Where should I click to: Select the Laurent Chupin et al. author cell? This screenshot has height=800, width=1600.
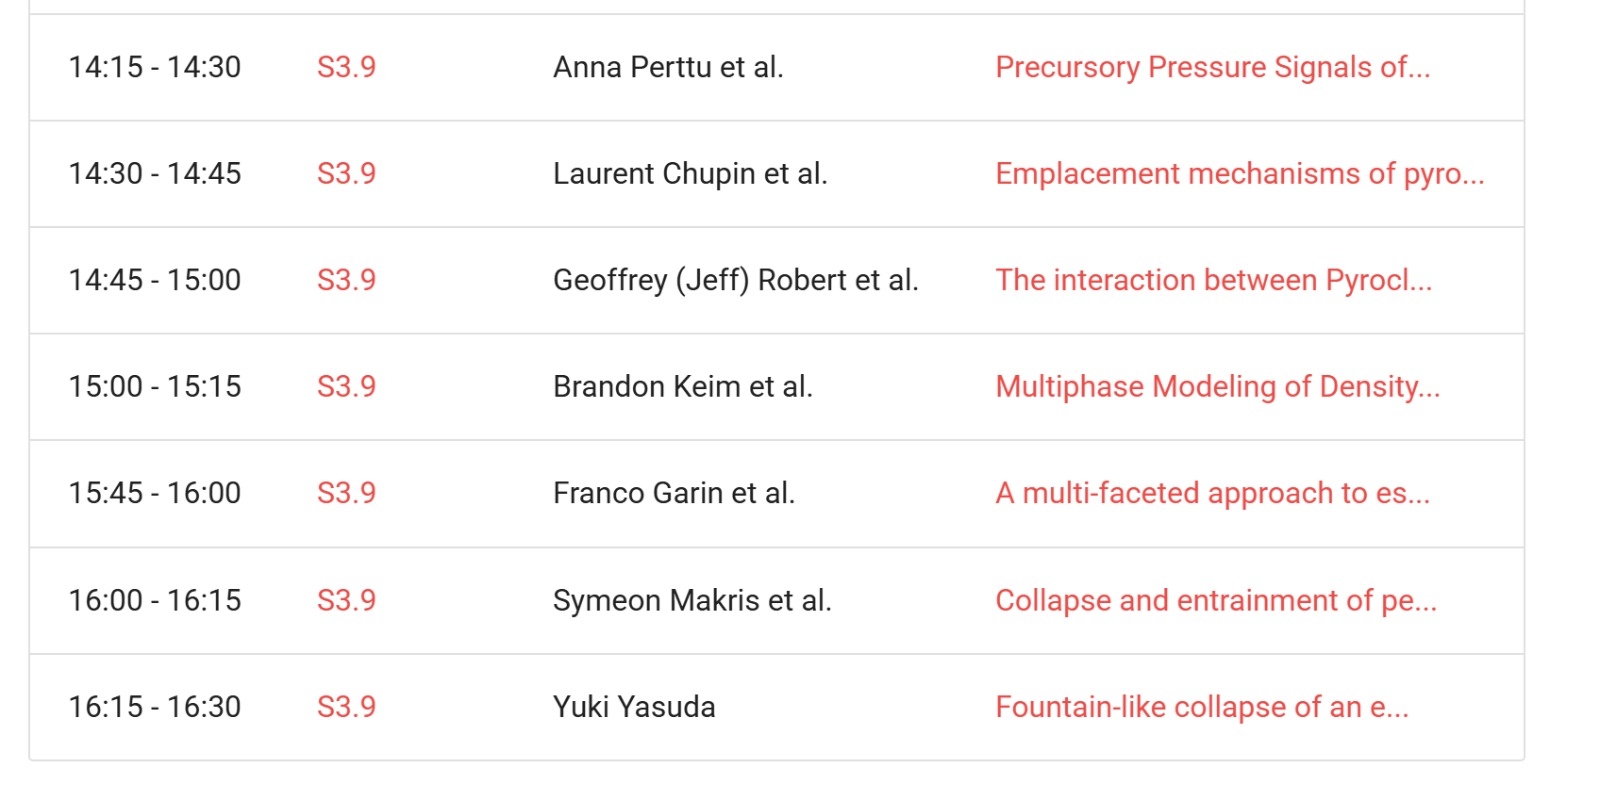point(690,174)
